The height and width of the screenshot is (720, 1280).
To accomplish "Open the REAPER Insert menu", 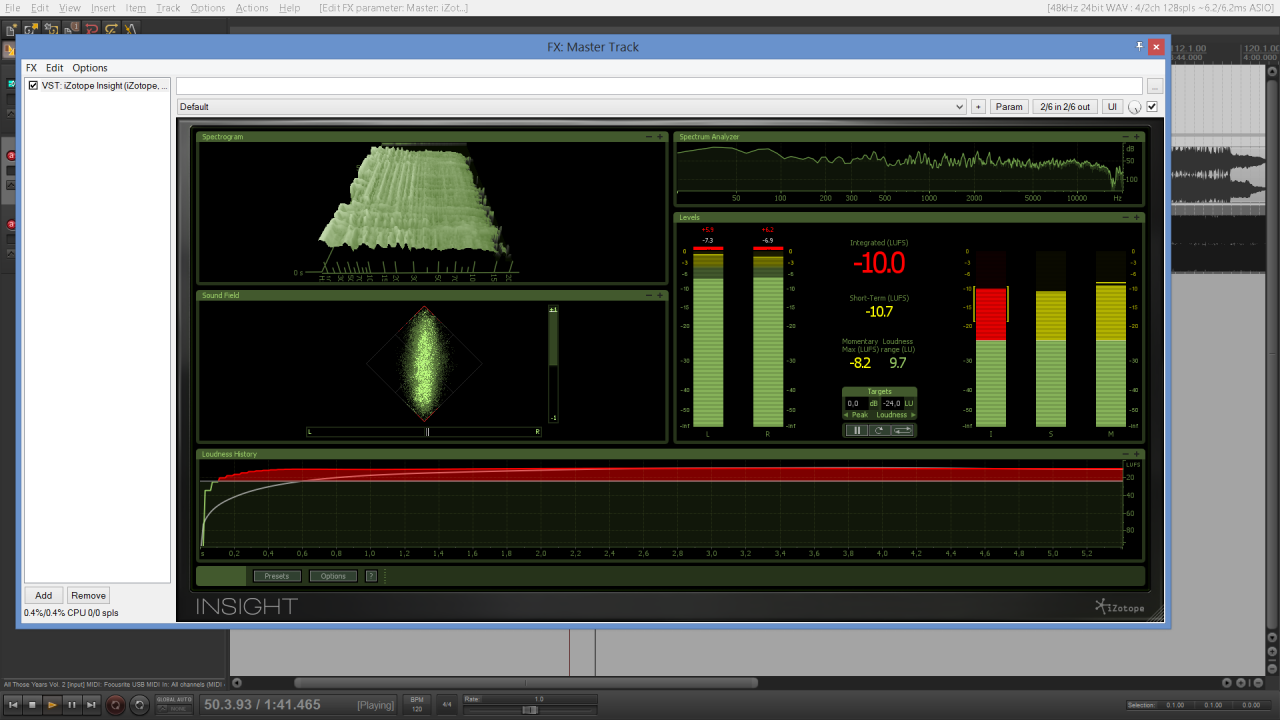I will pos(104,8).
